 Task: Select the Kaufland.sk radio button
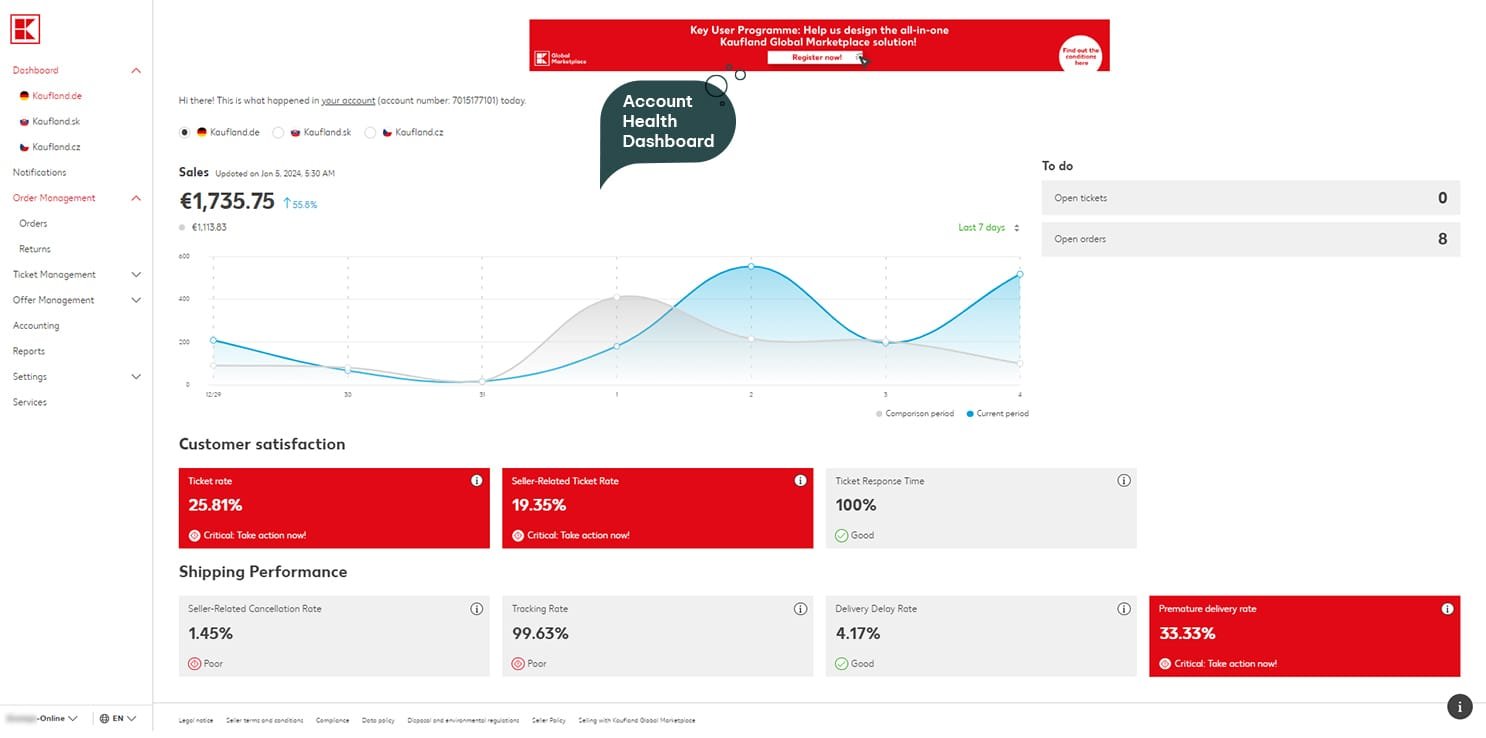pos(279,132)
